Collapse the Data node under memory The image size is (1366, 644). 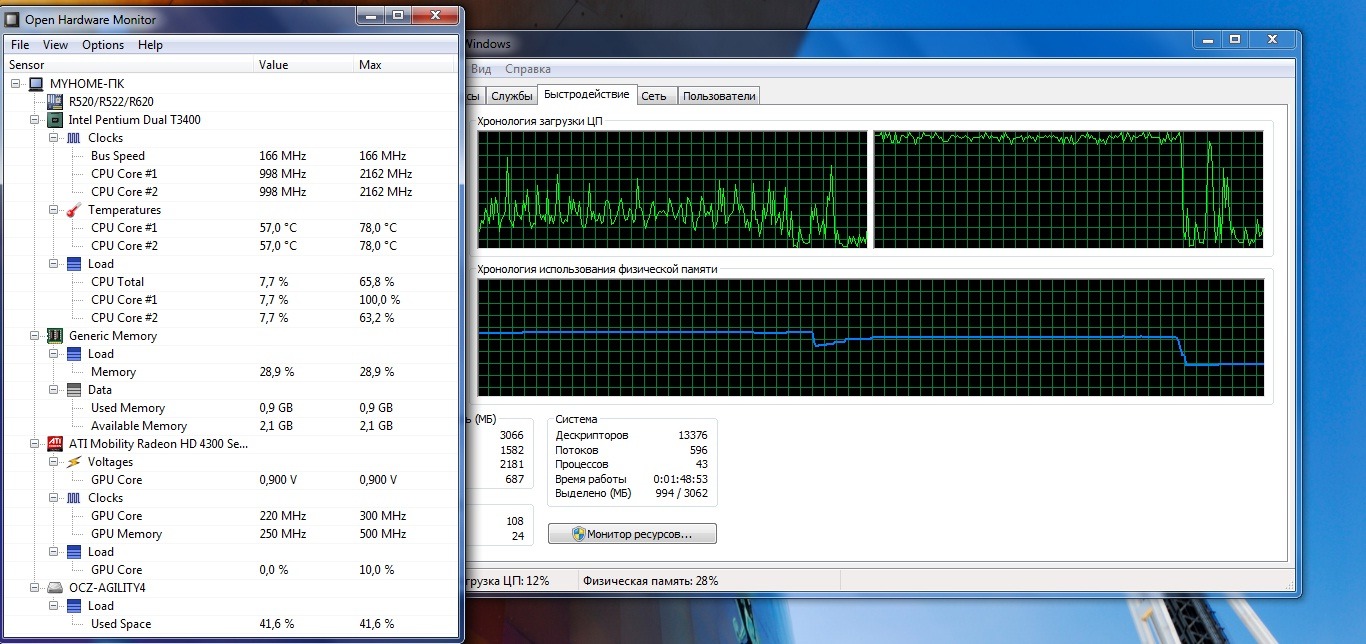tap(54, 390)
